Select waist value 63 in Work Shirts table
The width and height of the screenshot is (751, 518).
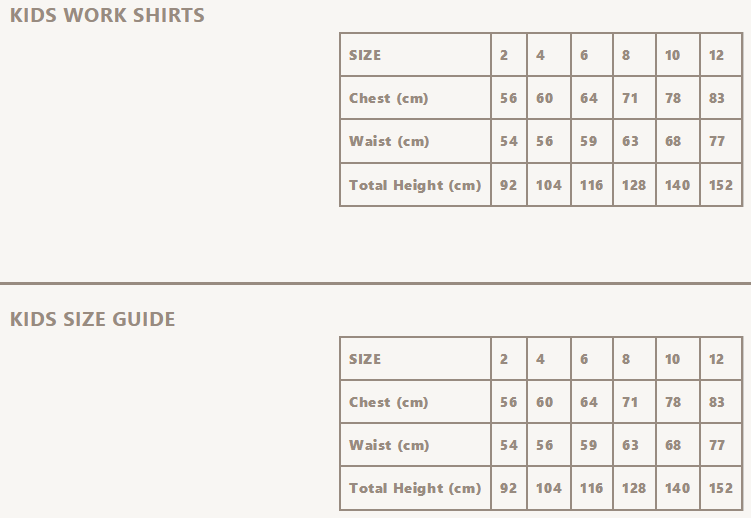pyautogui.click(x=630, y=141)
